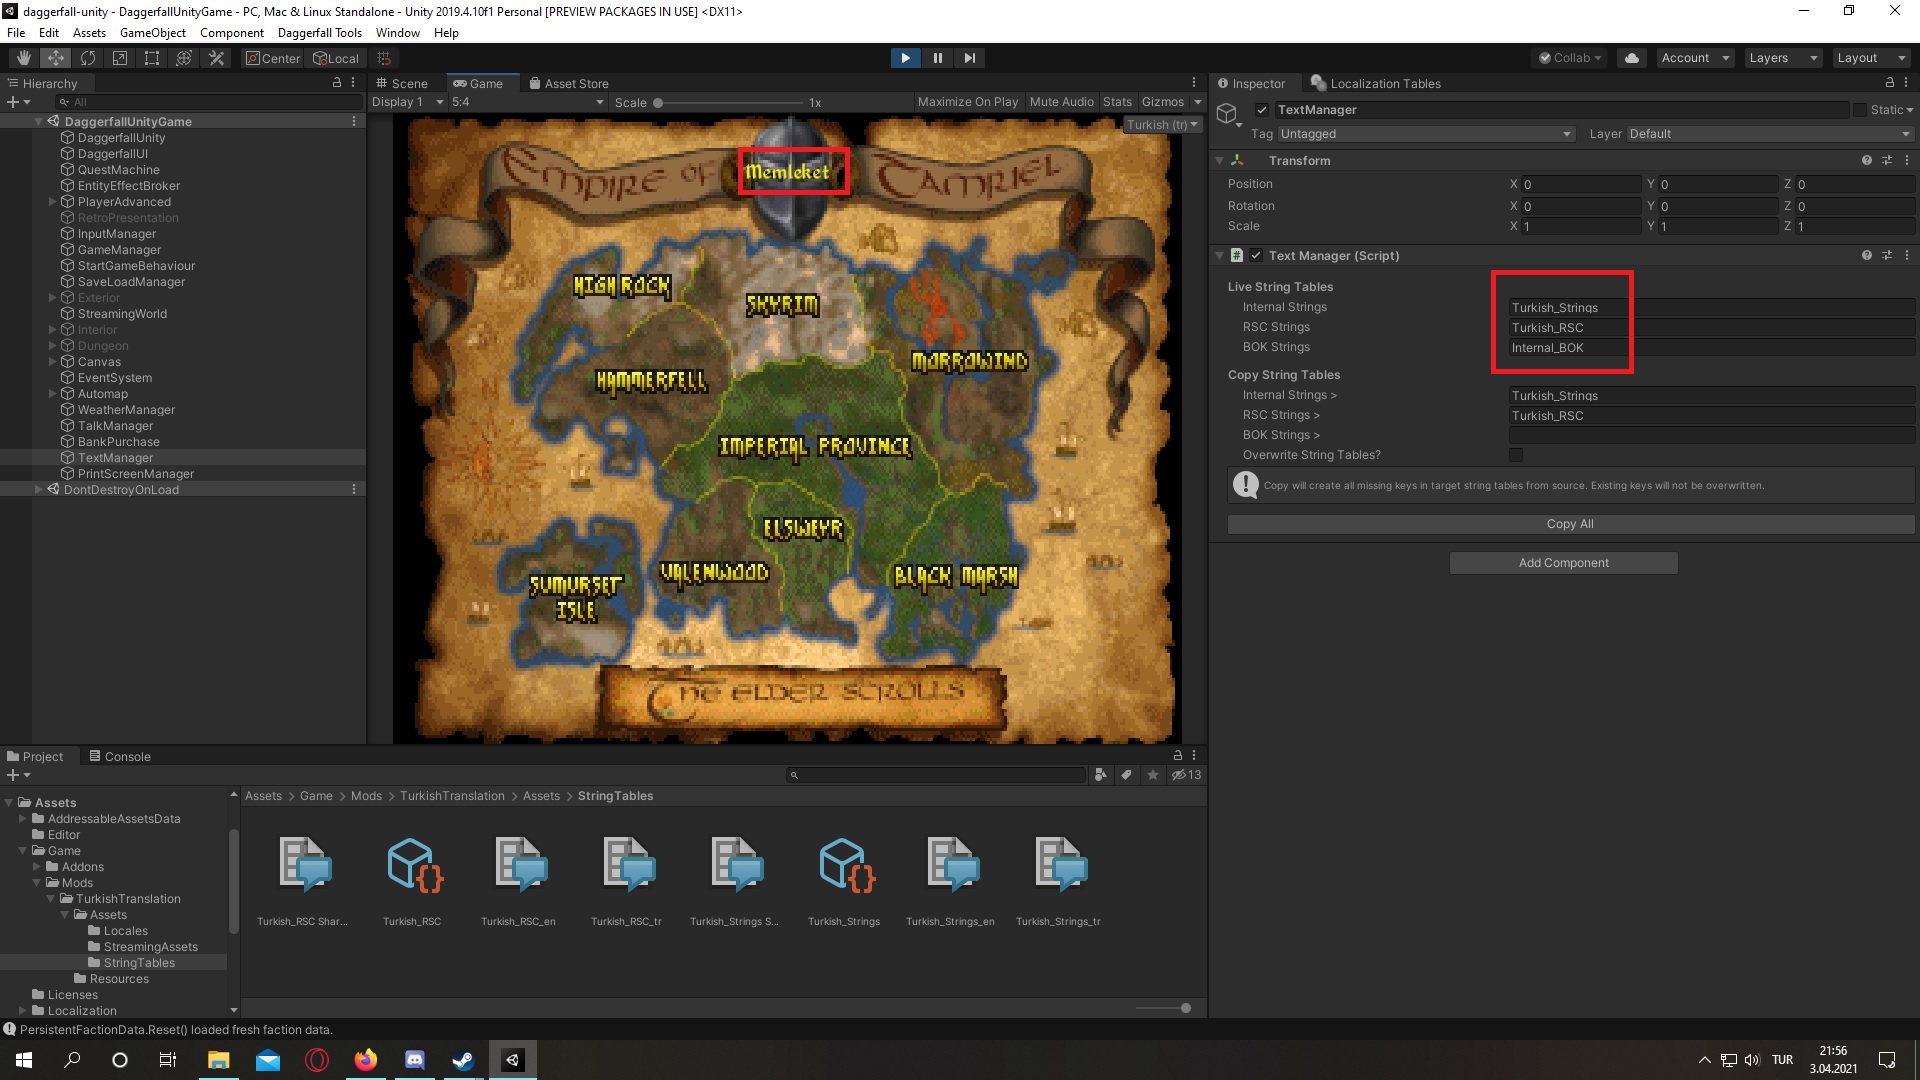Click the Cloud Account icon
Viewport: 1920px width, 1080px height.
1631,57
